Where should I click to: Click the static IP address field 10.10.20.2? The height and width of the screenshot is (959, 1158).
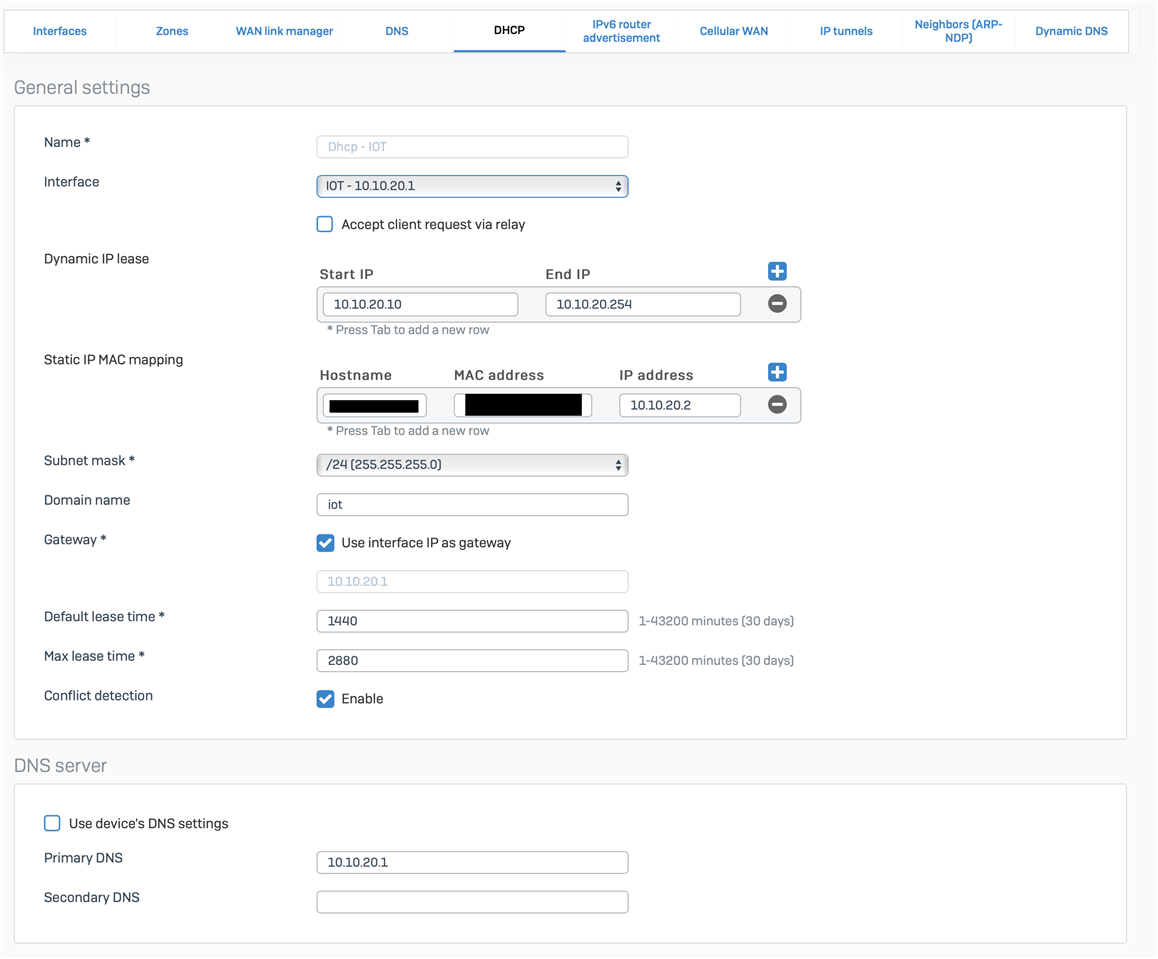680,405
